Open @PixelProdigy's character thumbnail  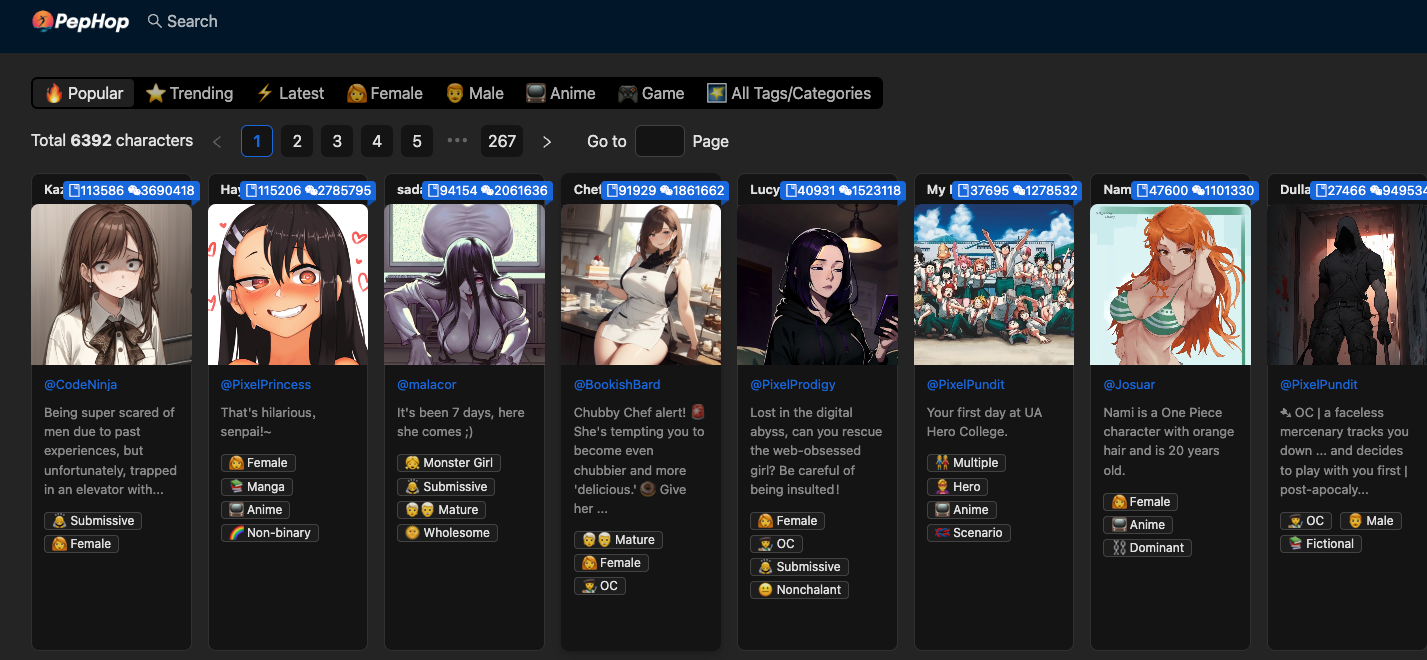[x=817, y=285]
